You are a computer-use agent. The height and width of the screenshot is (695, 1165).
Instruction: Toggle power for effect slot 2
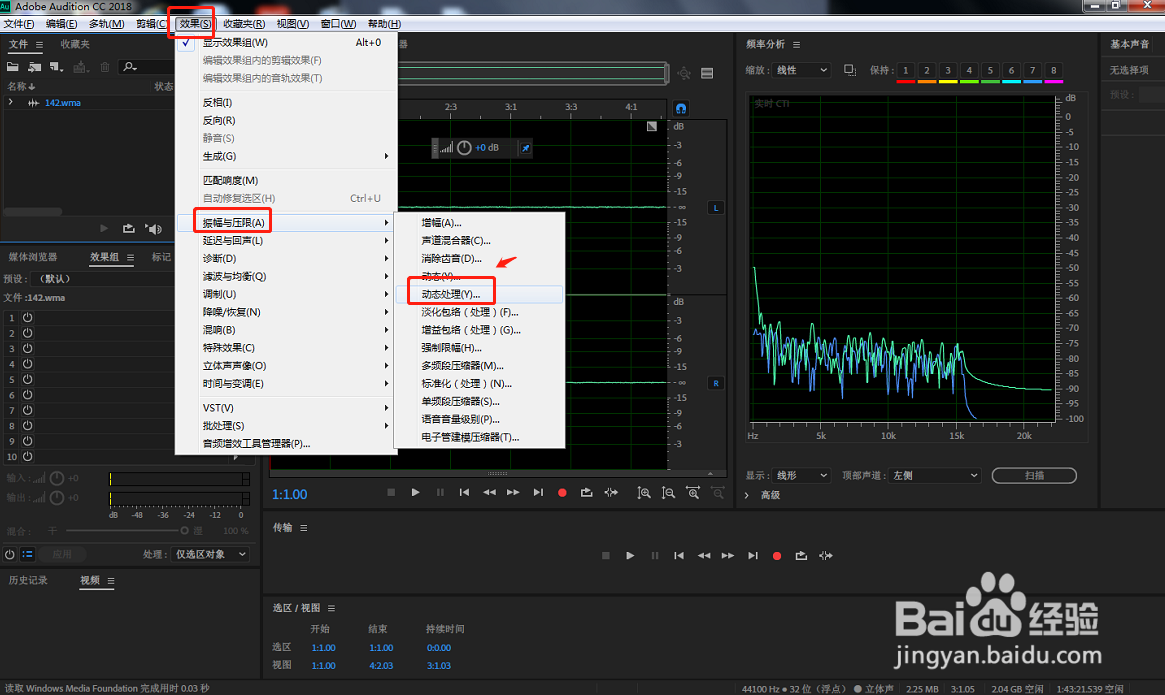(27, 333)
